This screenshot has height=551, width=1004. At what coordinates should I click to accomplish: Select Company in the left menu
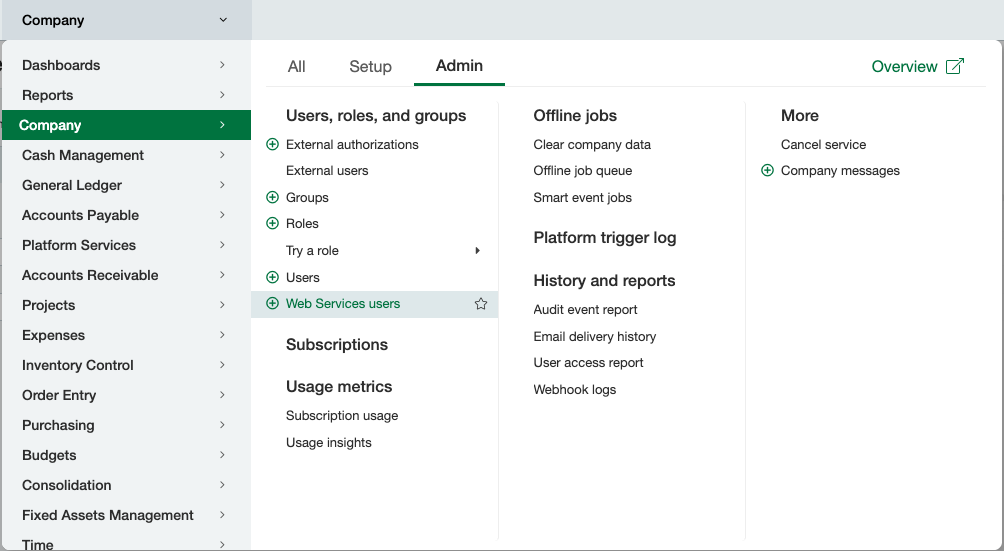point(126,125)
